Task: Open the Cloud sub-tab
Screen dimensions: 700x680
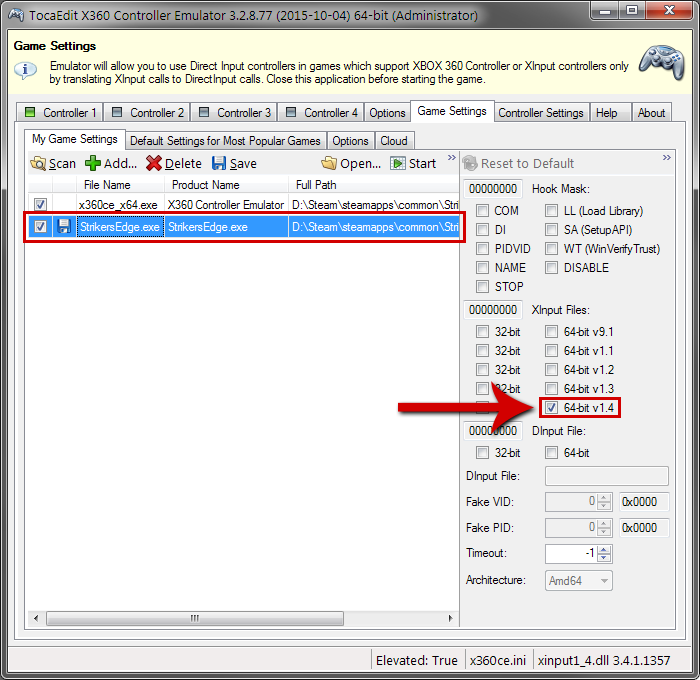Action: 394,141
